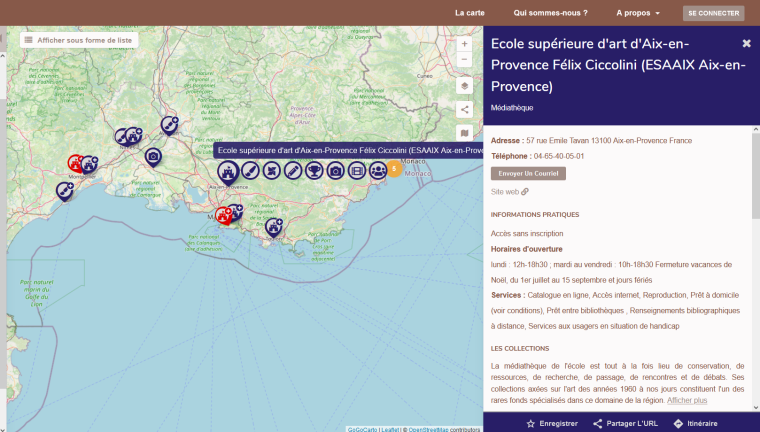This screenshot has height=432, width=760.
Task: Zoom in on the map
Action: [464, 44]
